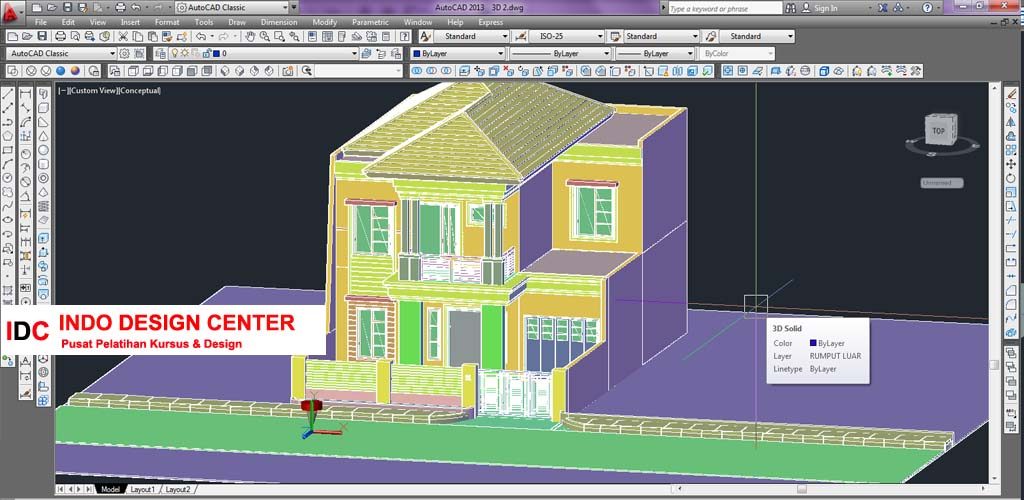1024x500 pixels.
Task: Select the Line tool in Draw toolbar
Action: [8, 93]
